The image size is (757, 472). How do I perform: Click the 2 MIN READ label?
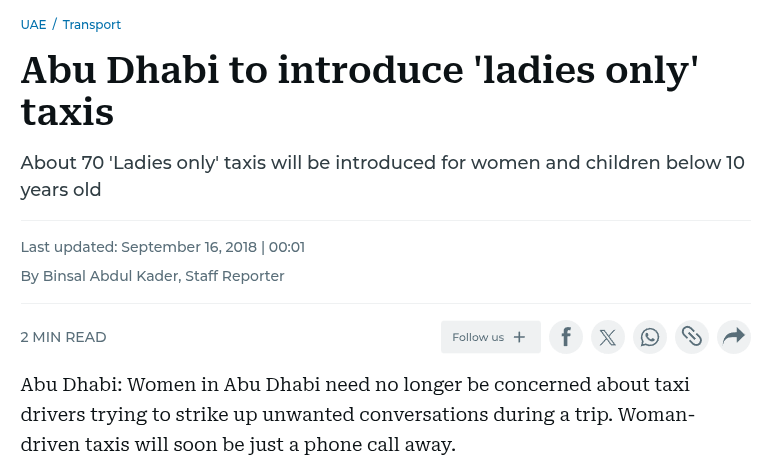tap(63, 337)
